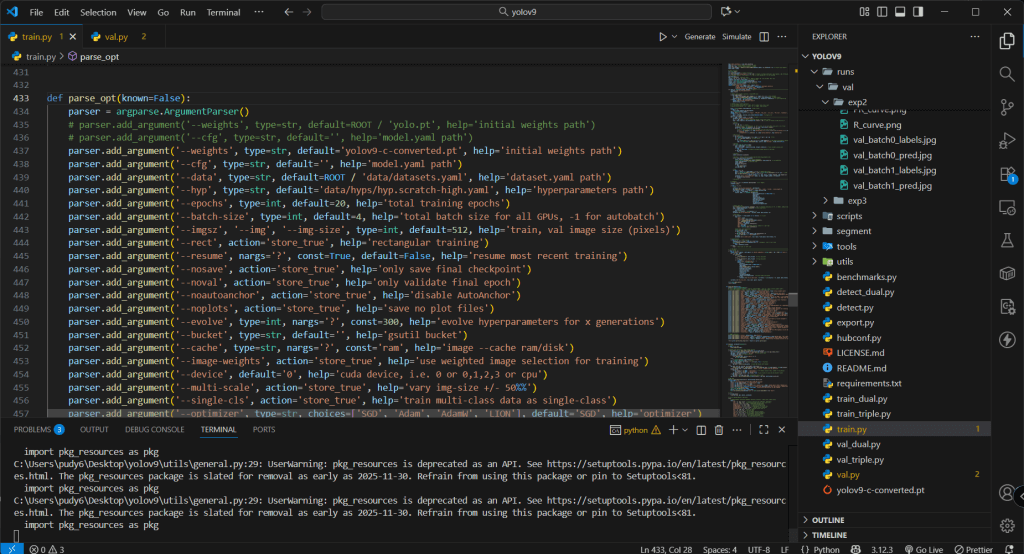1024x554 pixels.
Task: Run the Python file with the play button
Action: click(x=662, y=37)
